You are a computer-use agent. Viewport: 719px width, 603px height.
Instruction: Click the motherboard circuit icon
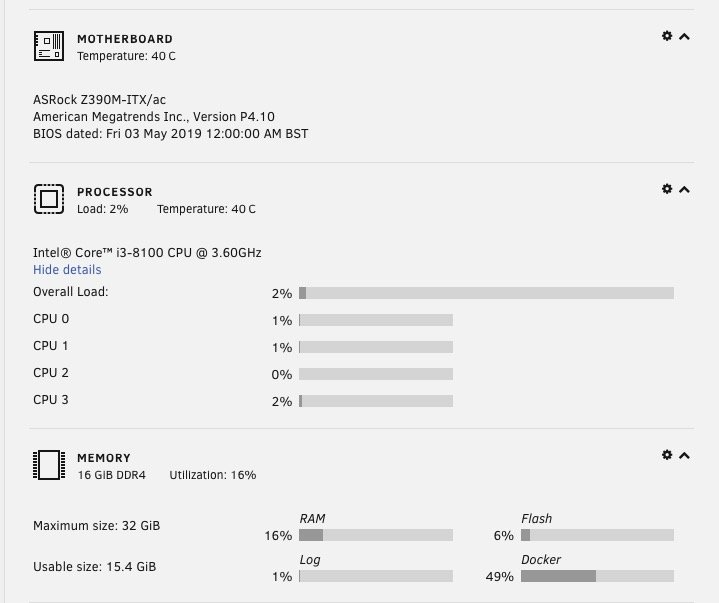(49, 46)
